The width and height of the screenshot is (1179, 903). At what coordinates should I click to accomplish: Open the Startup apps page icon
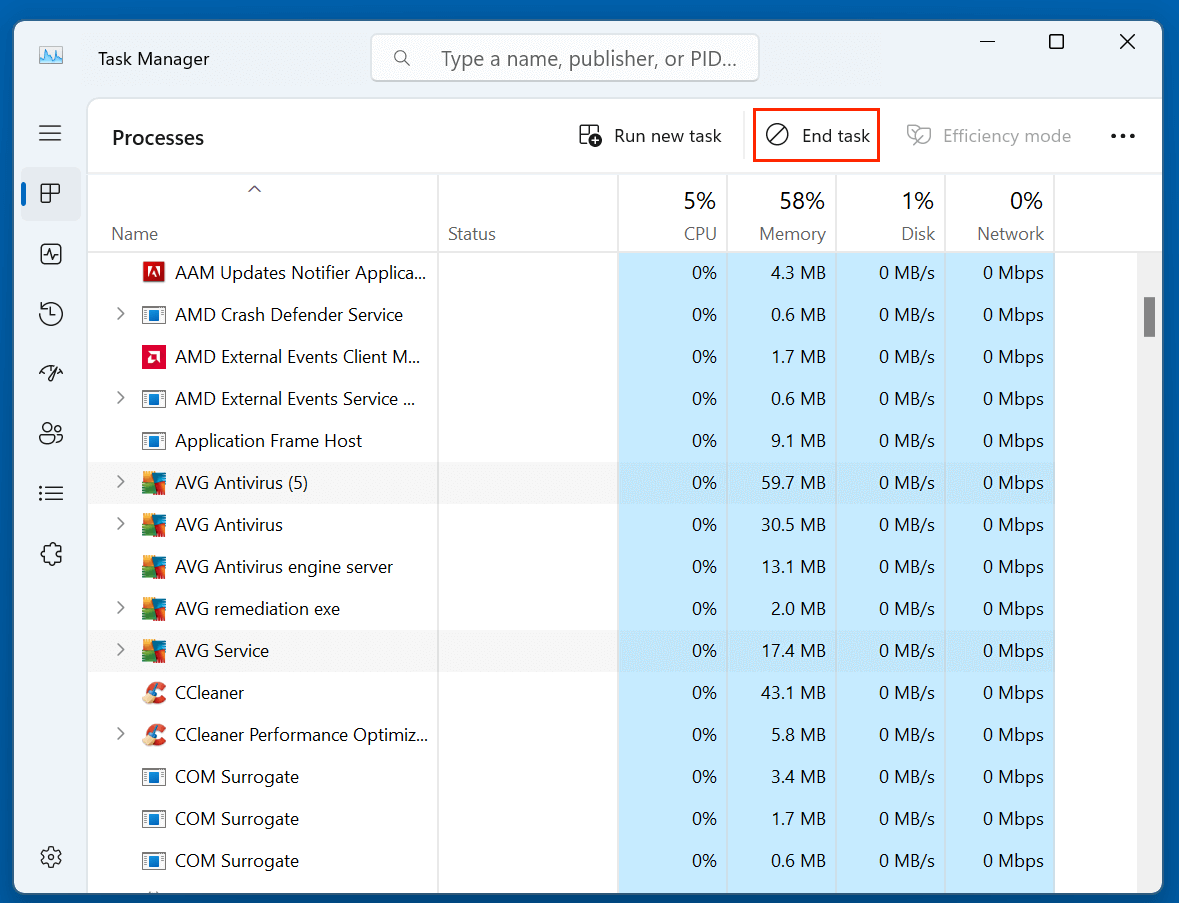[51, 373]
